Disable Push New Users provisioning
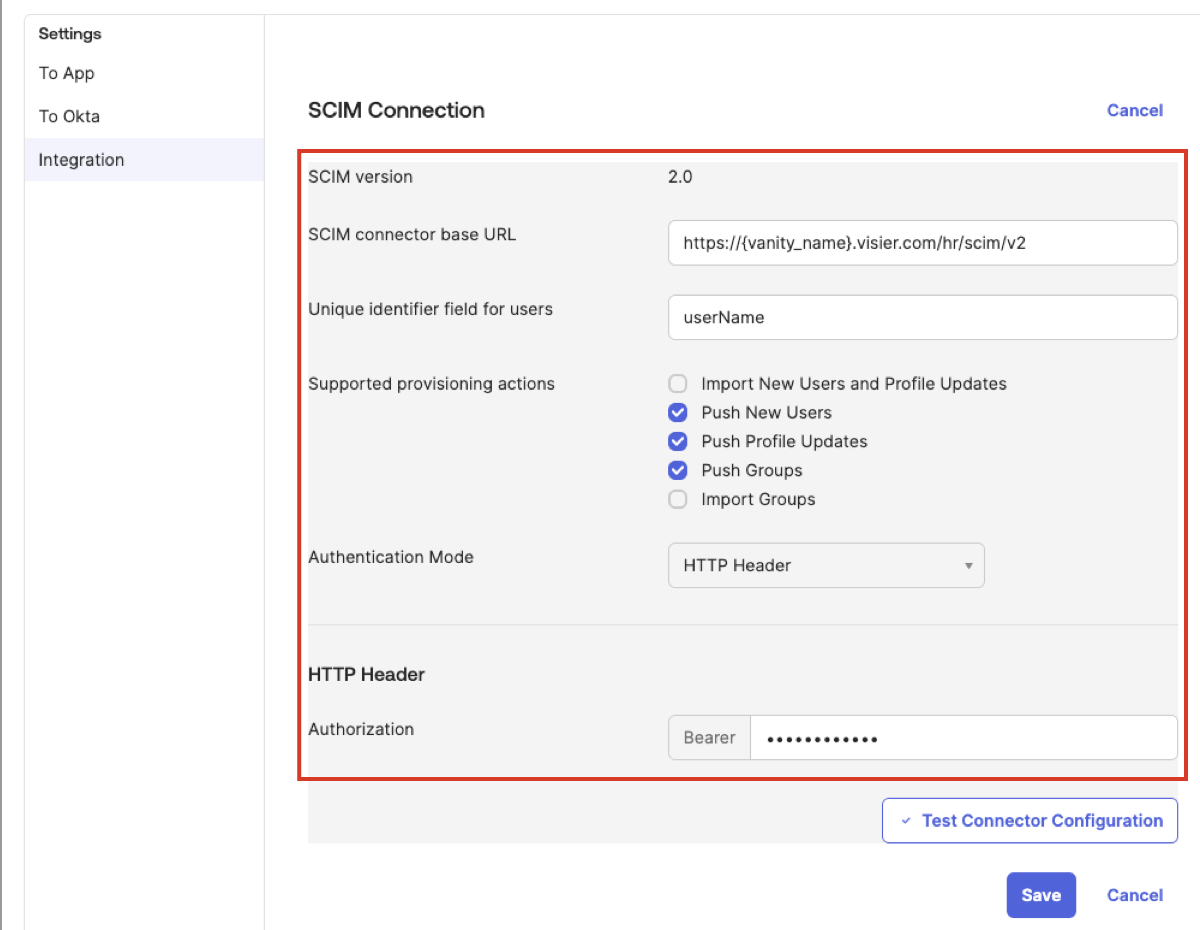1200x930 pixels. pos(677,412)
